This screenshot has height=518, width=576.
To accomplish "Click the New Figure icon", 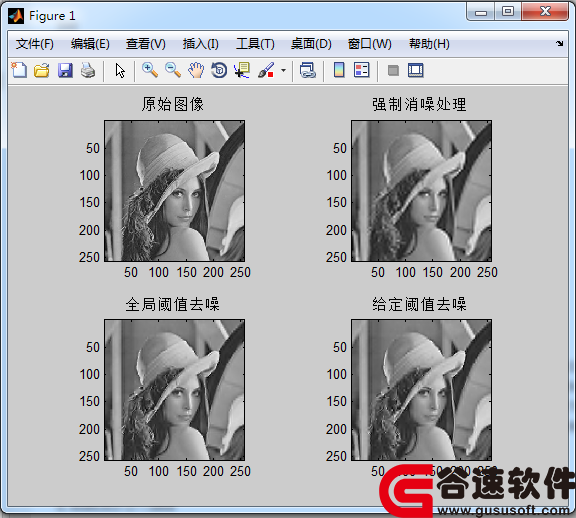I will 19,70.
